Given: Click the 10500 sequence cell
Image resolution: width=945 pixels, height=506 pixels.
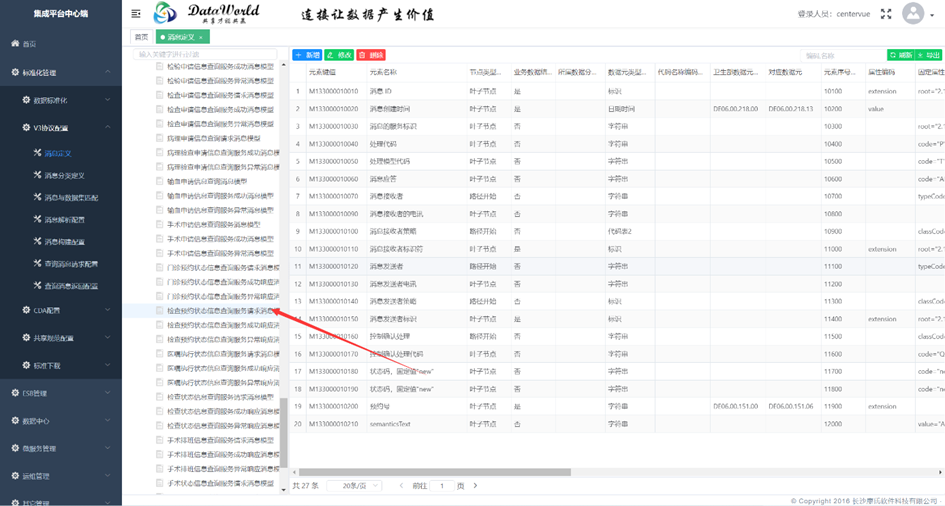Looking at the screenshot, I should pos(833,161).
